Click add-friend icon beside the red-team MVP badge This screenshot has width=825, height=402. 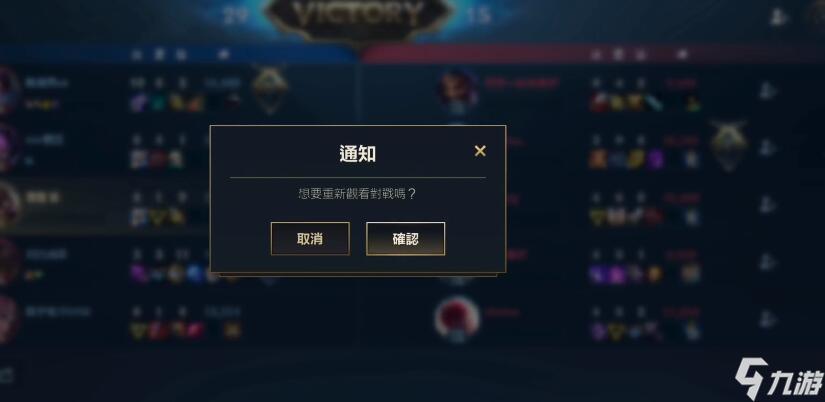click(768, 148)
